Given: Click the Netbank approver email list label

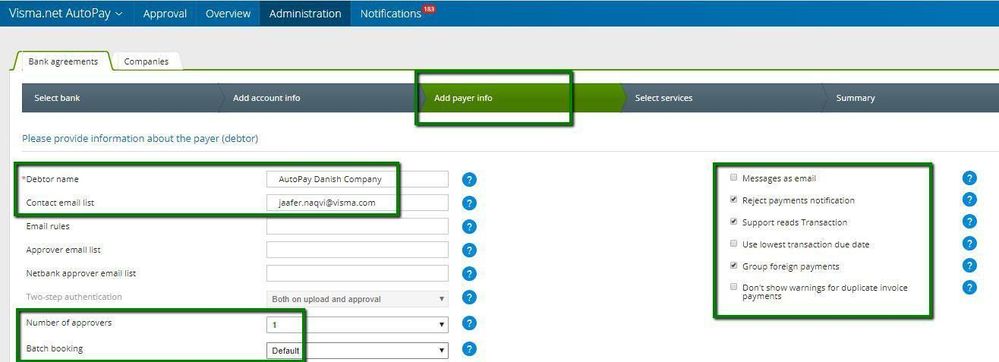Looking at the screenshot, I should click(81, 273).
